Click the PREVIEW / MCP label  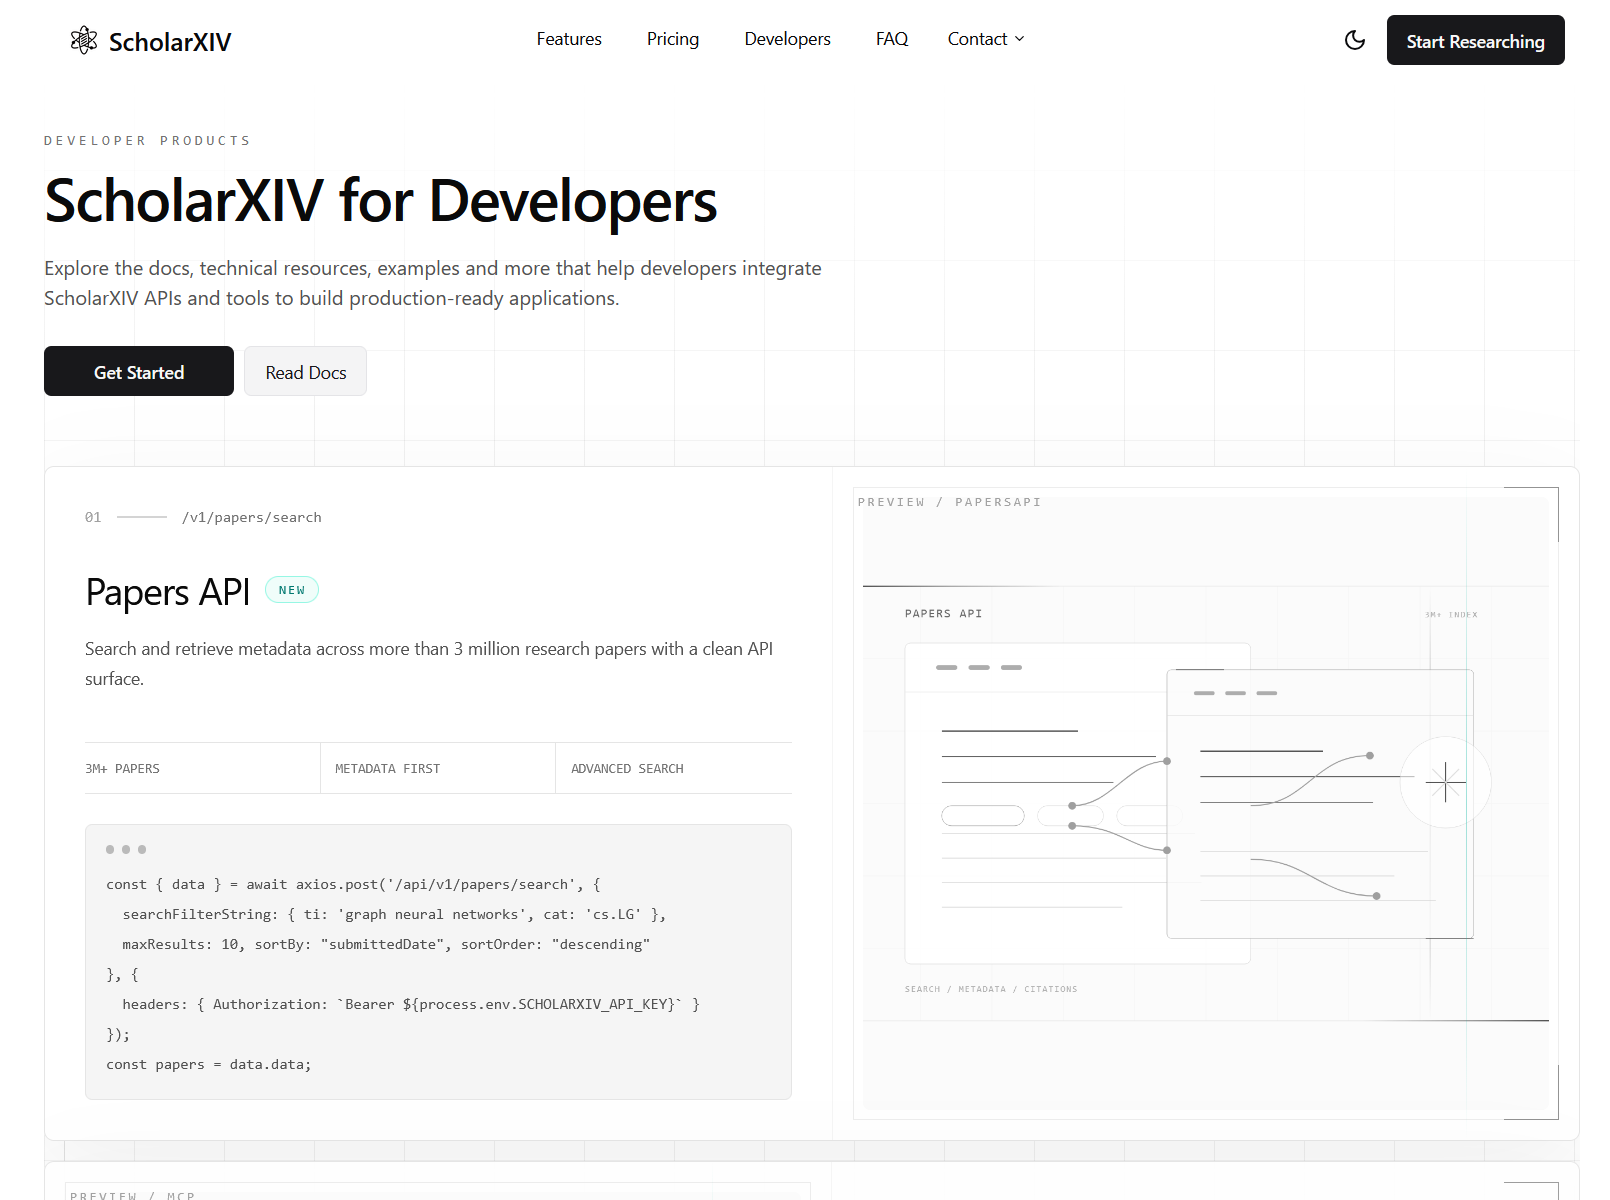click(132, 1195)
